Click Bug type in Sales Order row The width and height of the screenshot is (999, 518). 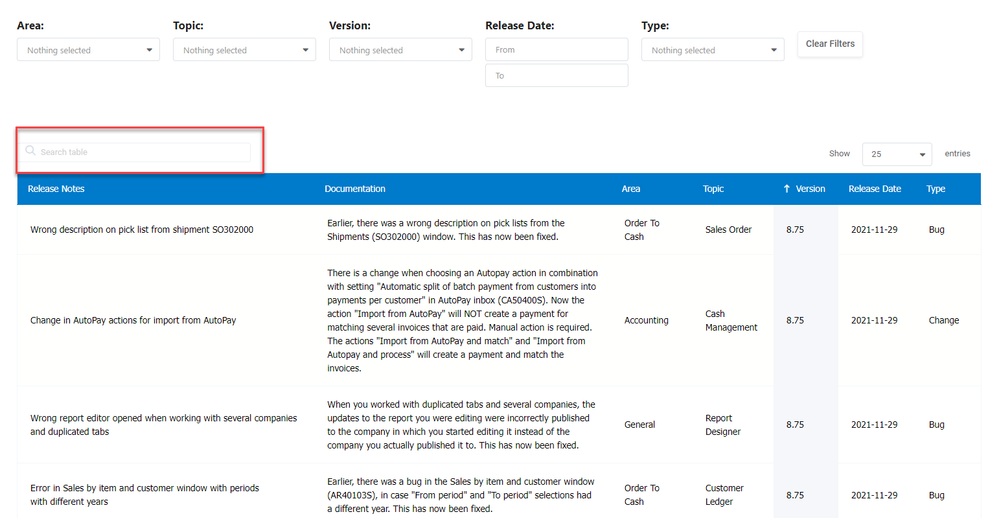pyautogui.click(x=936, y=229)
